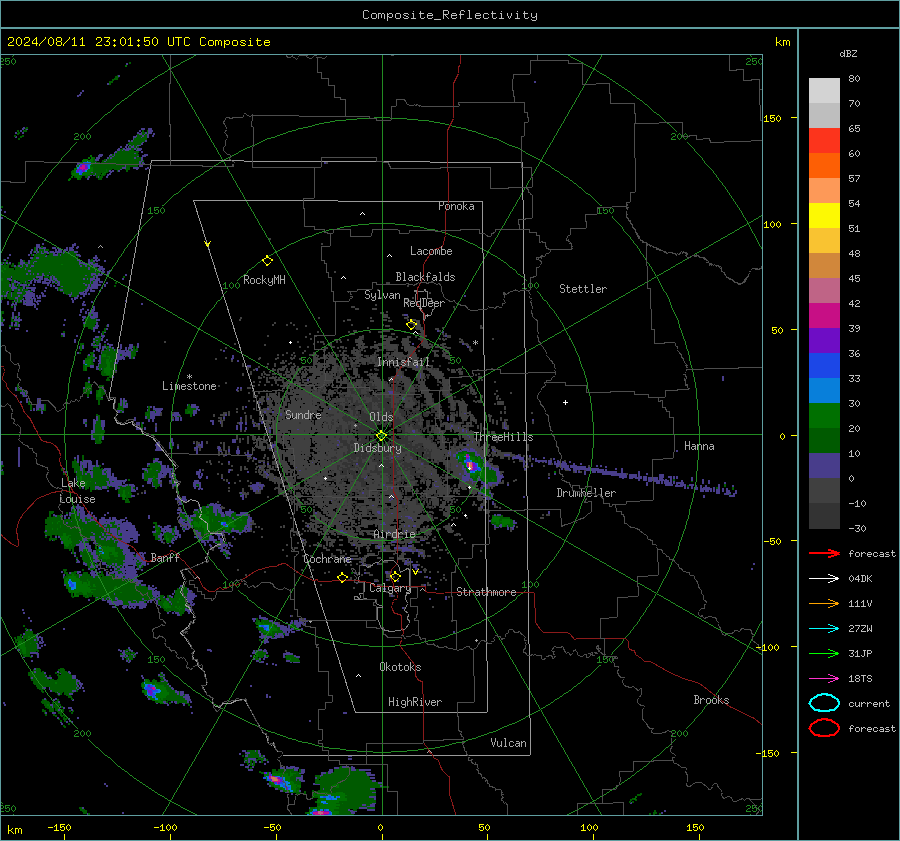This screenshot has width=900, height=841.
Task: Click the Lacombe city label
Action: [431, 251]
